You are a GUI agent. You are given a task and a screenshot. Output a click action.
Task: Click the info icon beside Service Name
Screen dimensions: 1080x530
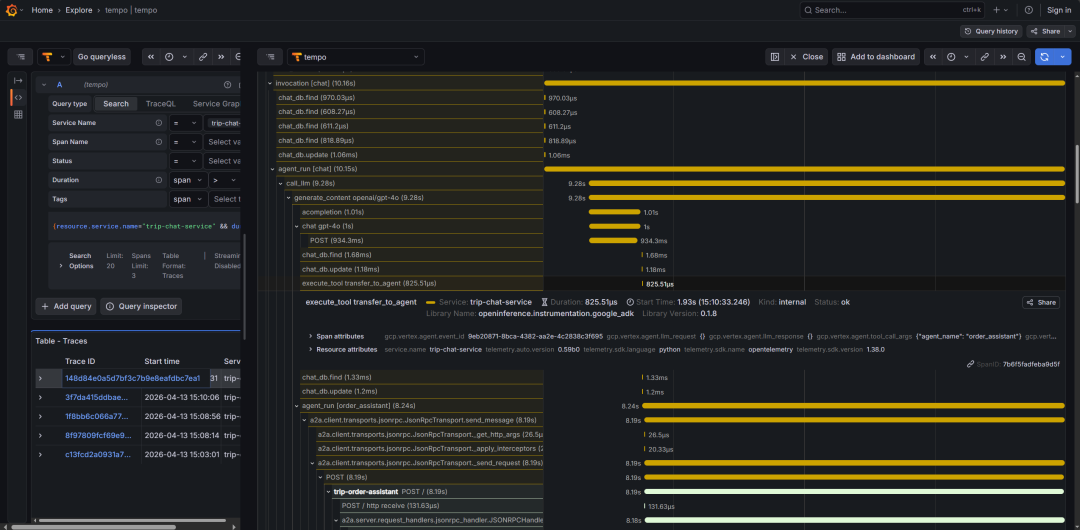click(158, 123)
